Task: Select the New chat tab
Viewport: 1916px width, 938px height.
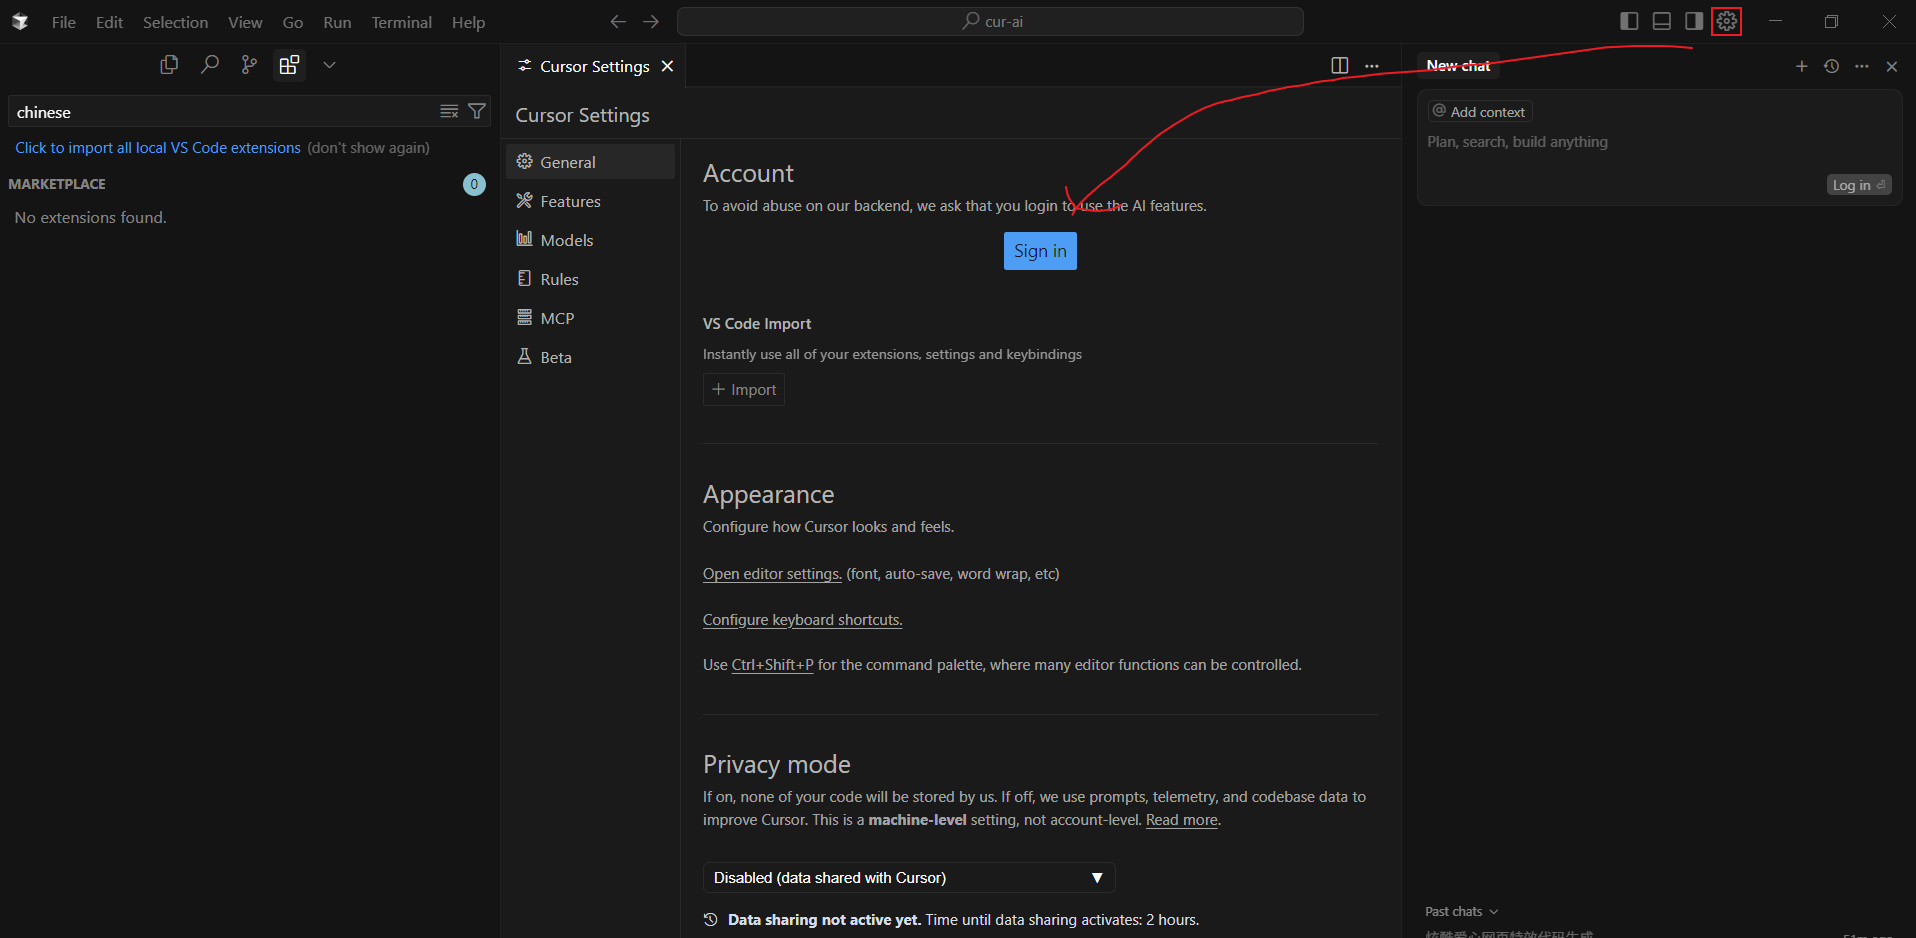Action: (1458, 66)
